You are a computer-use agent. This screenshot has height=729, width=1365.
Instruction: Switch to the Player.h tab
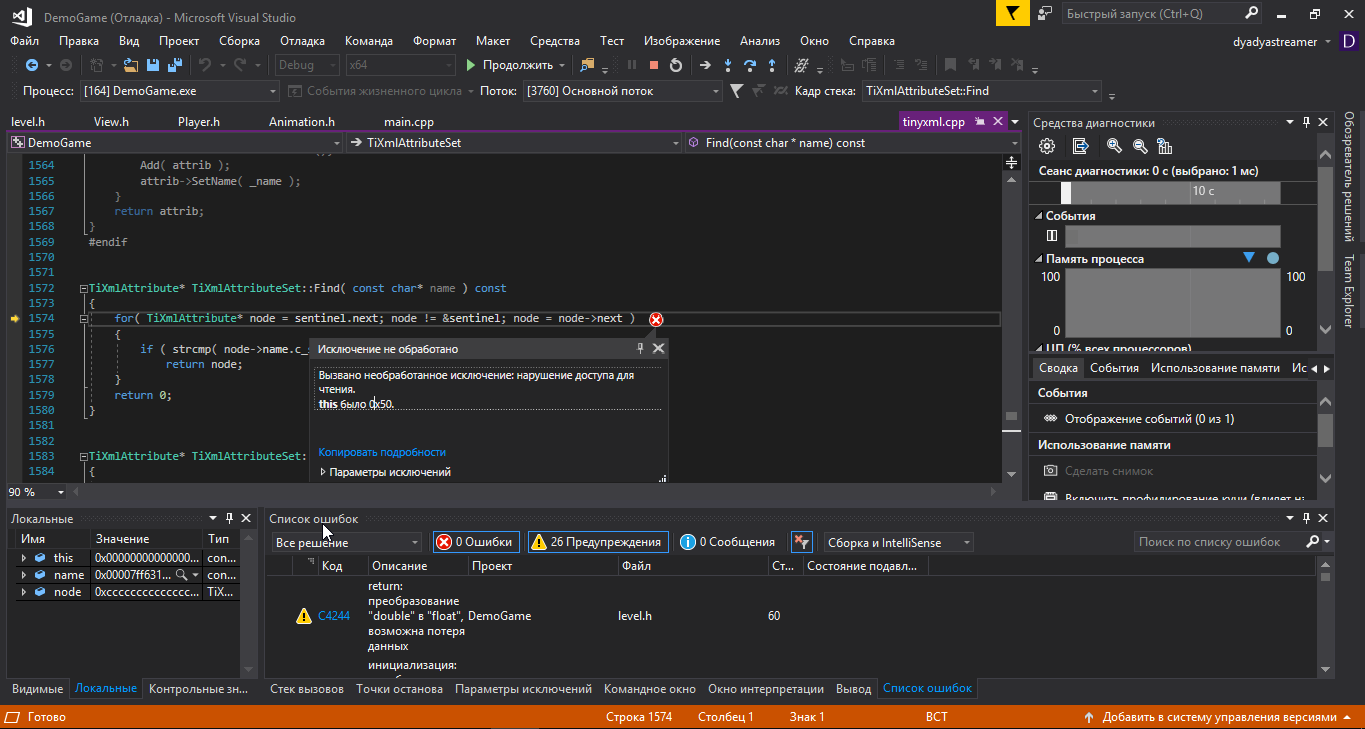coord(199,122)
